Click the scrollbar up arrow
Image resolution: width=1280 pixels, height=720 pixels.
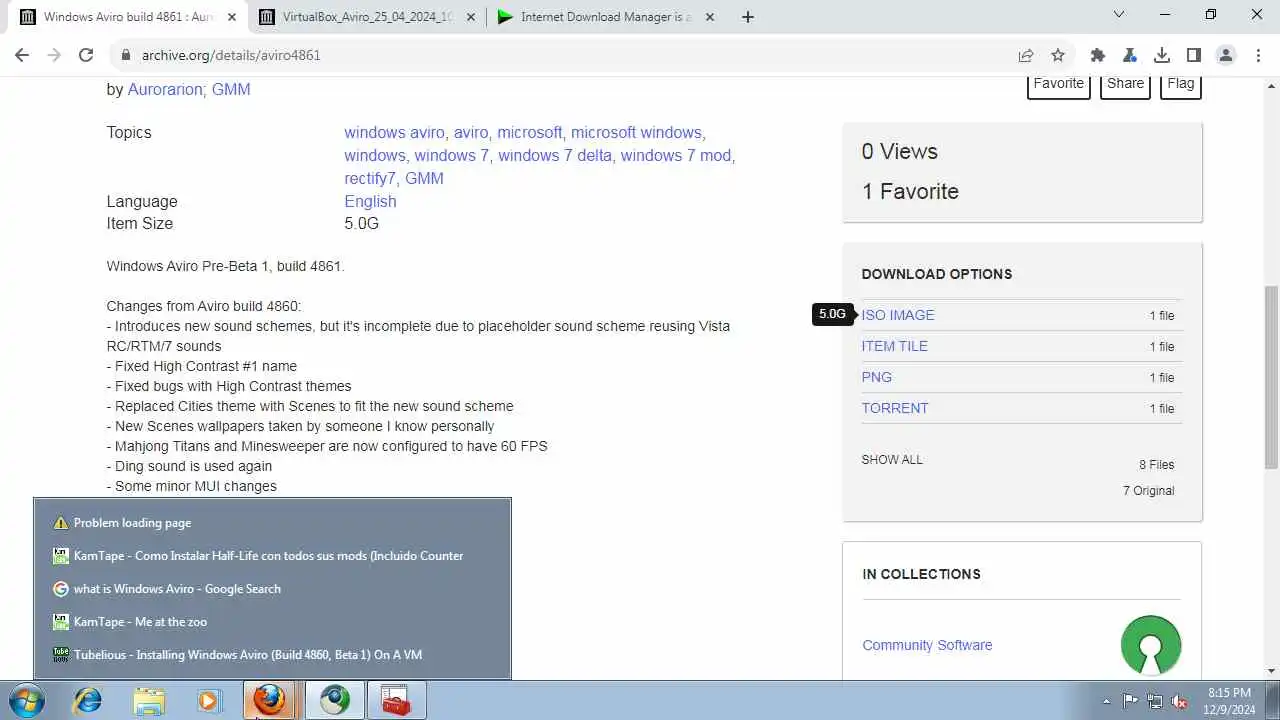[1271, 84]
